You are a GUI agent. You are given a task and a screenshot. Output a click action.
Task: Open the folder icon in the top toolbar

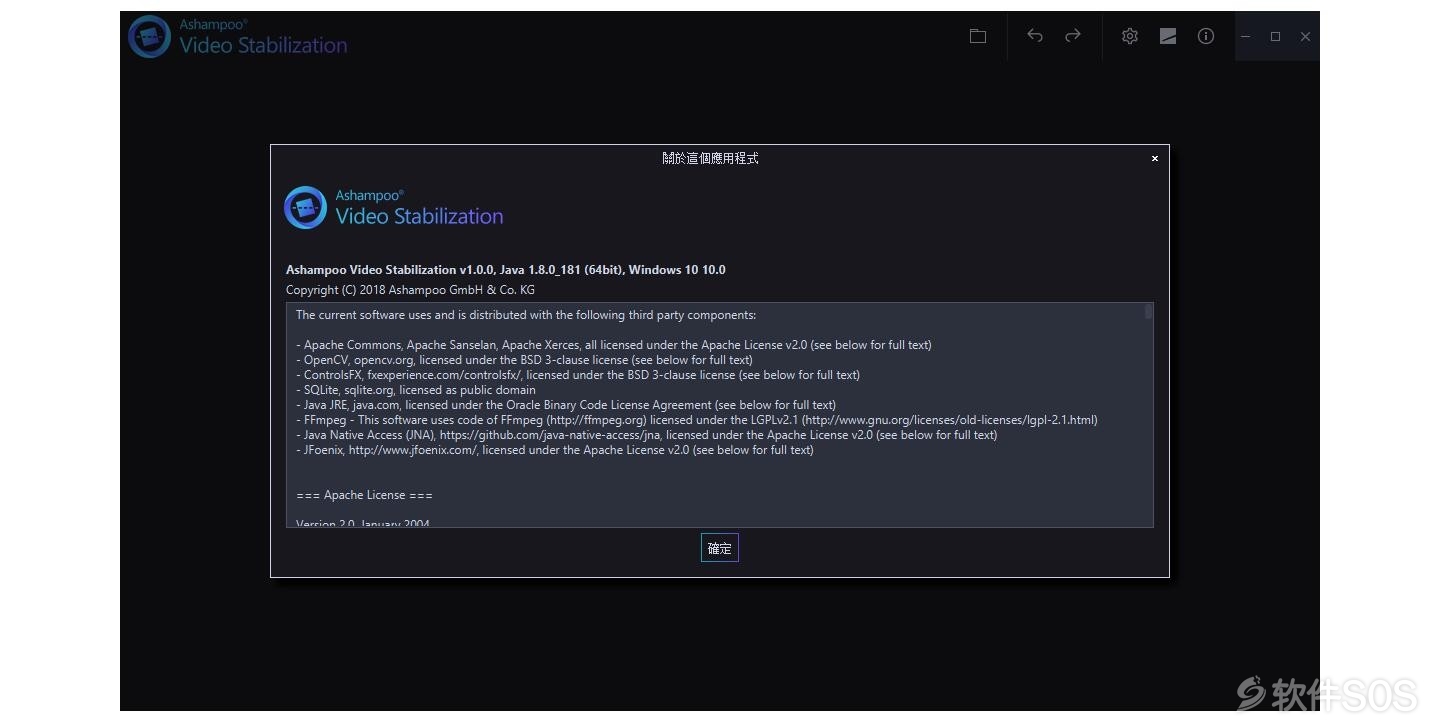978,36
